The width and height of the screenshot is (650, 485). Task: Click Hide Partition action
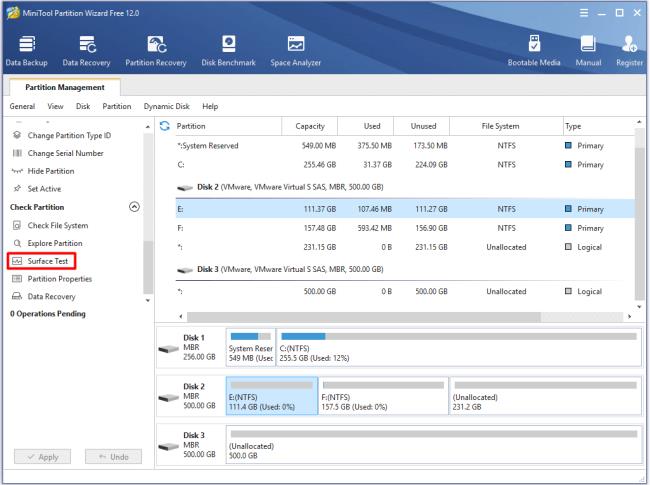click(x=43, y=171)
